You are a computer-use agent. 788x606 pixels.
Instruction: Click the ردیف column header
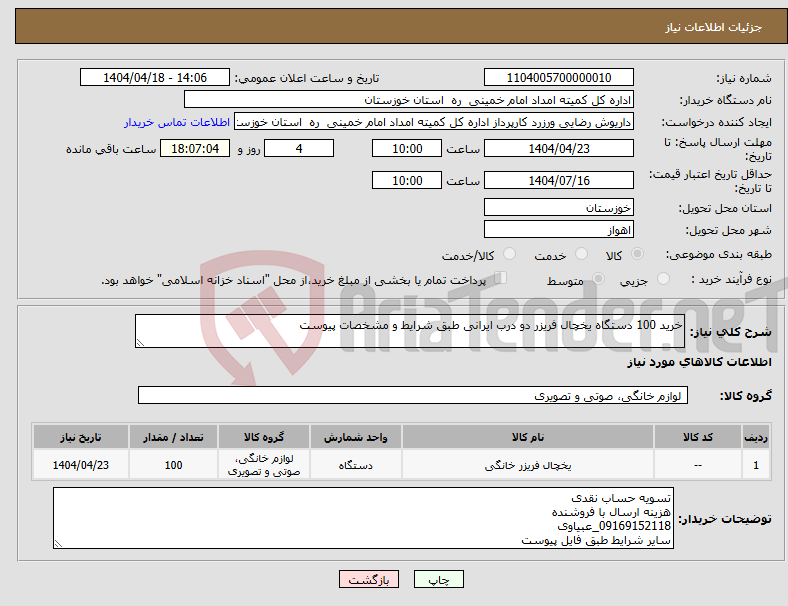click(x=756, y=437)
